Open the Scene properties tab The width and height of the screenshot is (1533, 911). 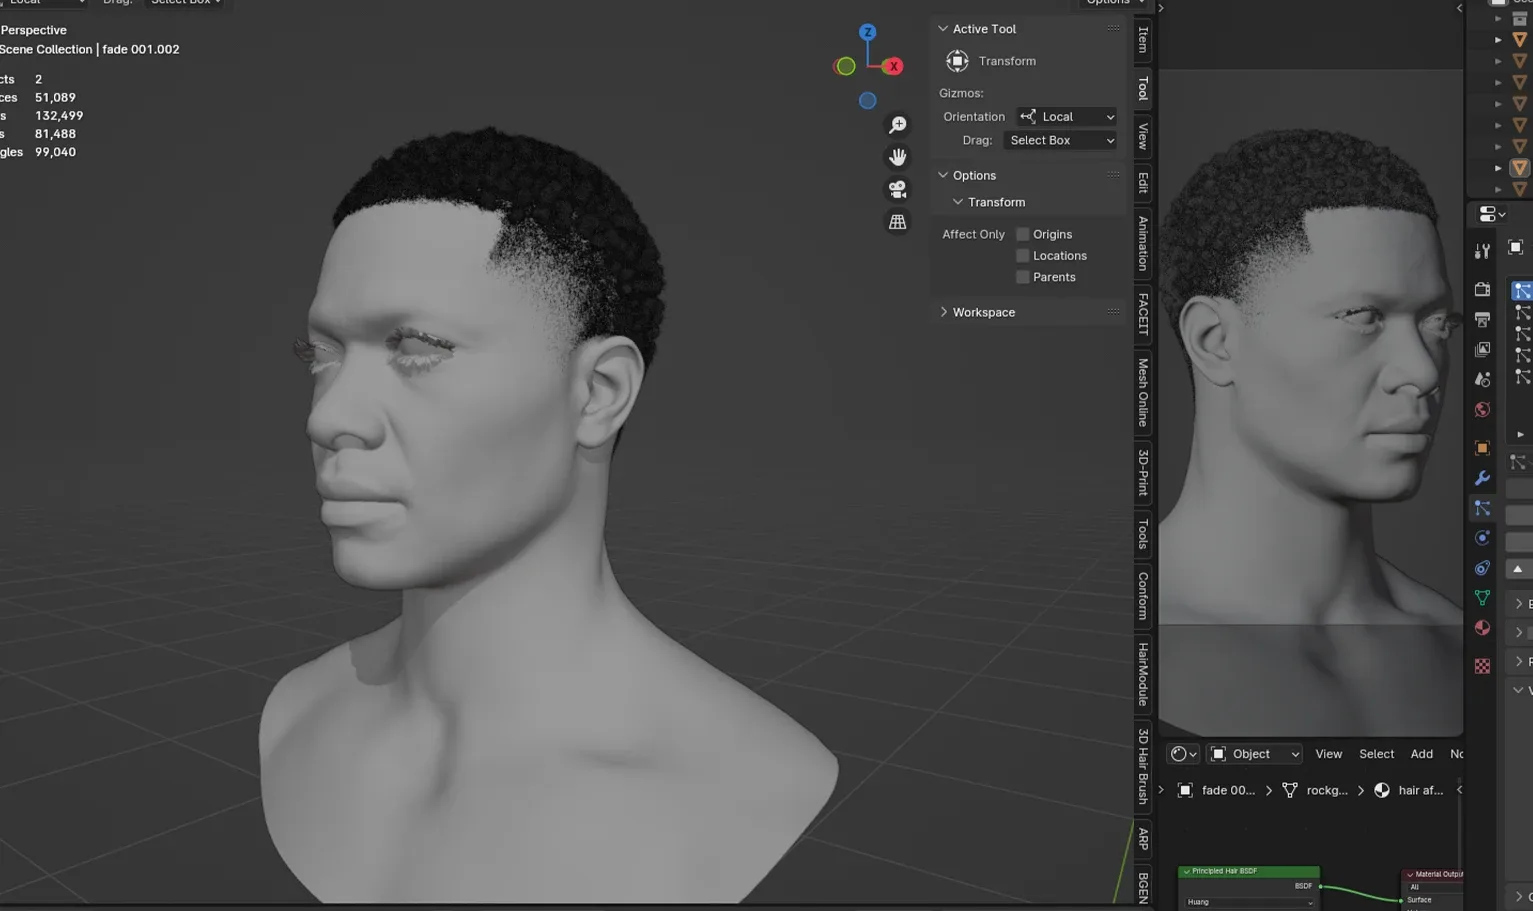pyautogui.click(x=1482, y=379)
